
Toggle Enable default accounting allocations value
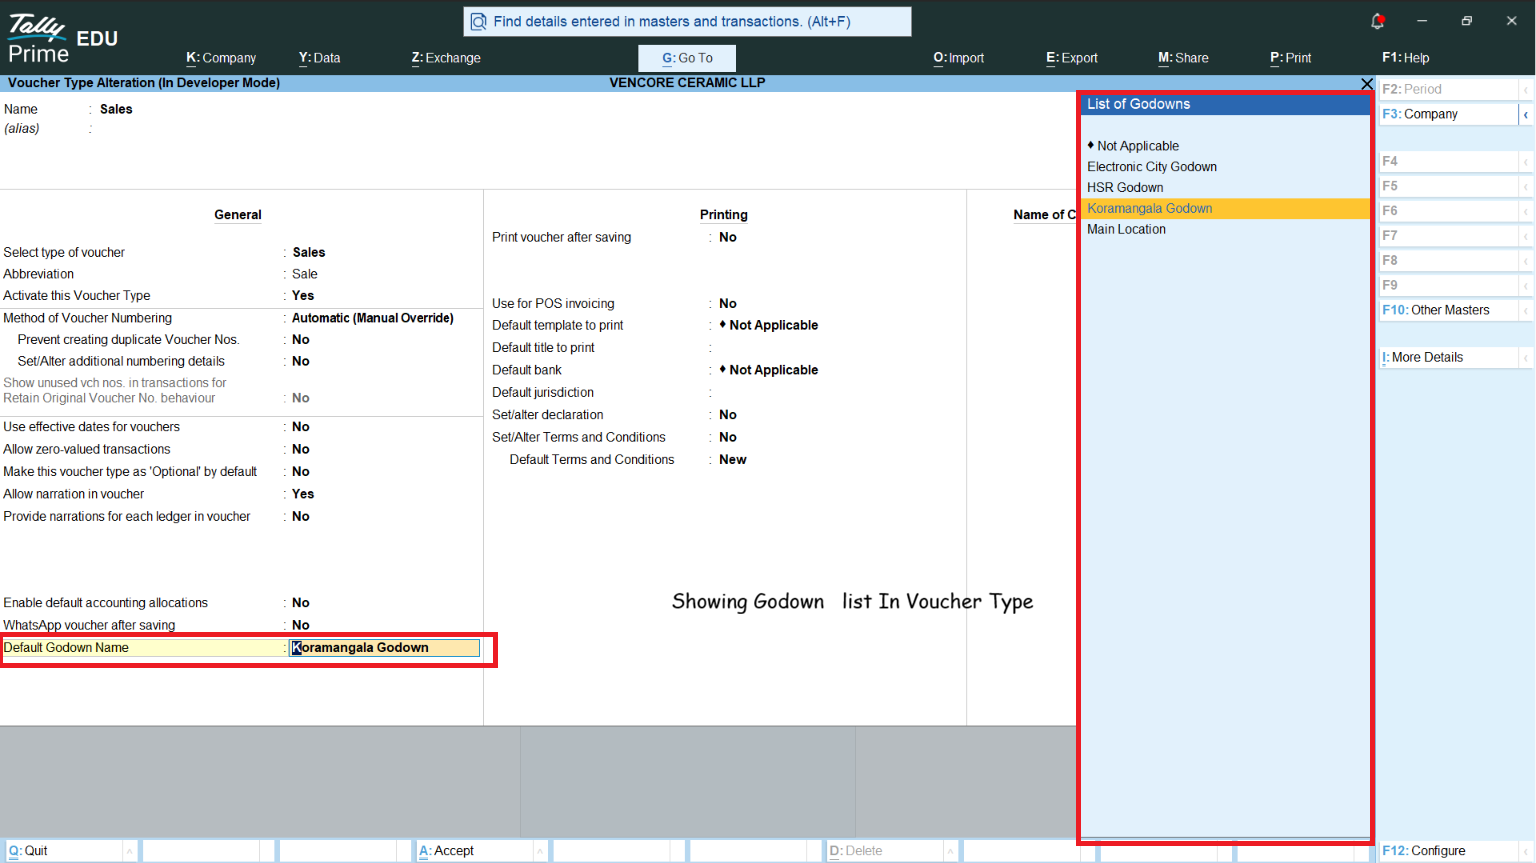coord(301,603)
